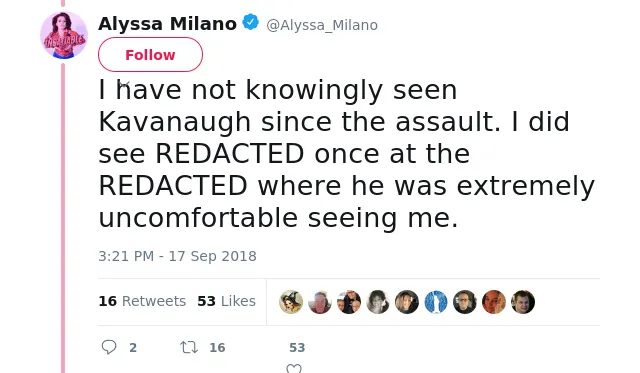Open the @Alyssa_Milano handle link

(322, 25)
